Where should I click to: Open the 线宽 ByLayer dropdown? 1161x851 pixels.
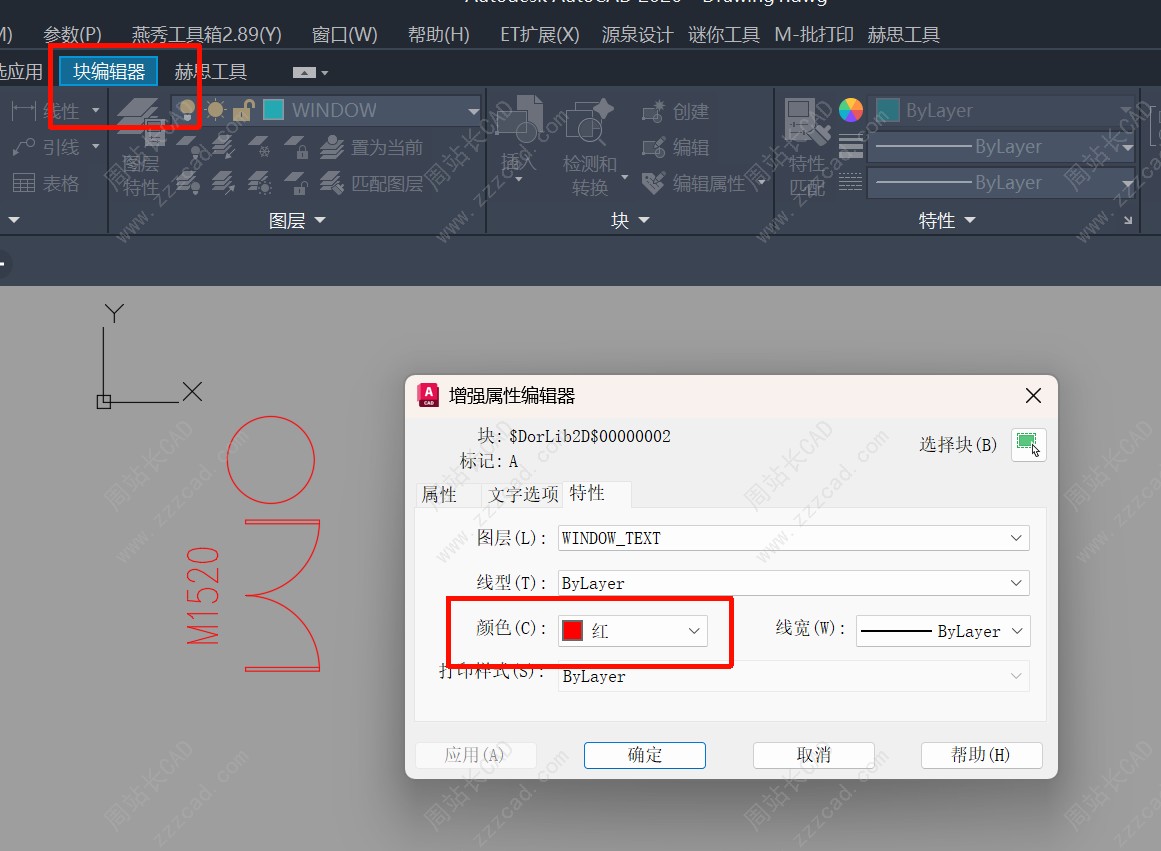[943, 631]
